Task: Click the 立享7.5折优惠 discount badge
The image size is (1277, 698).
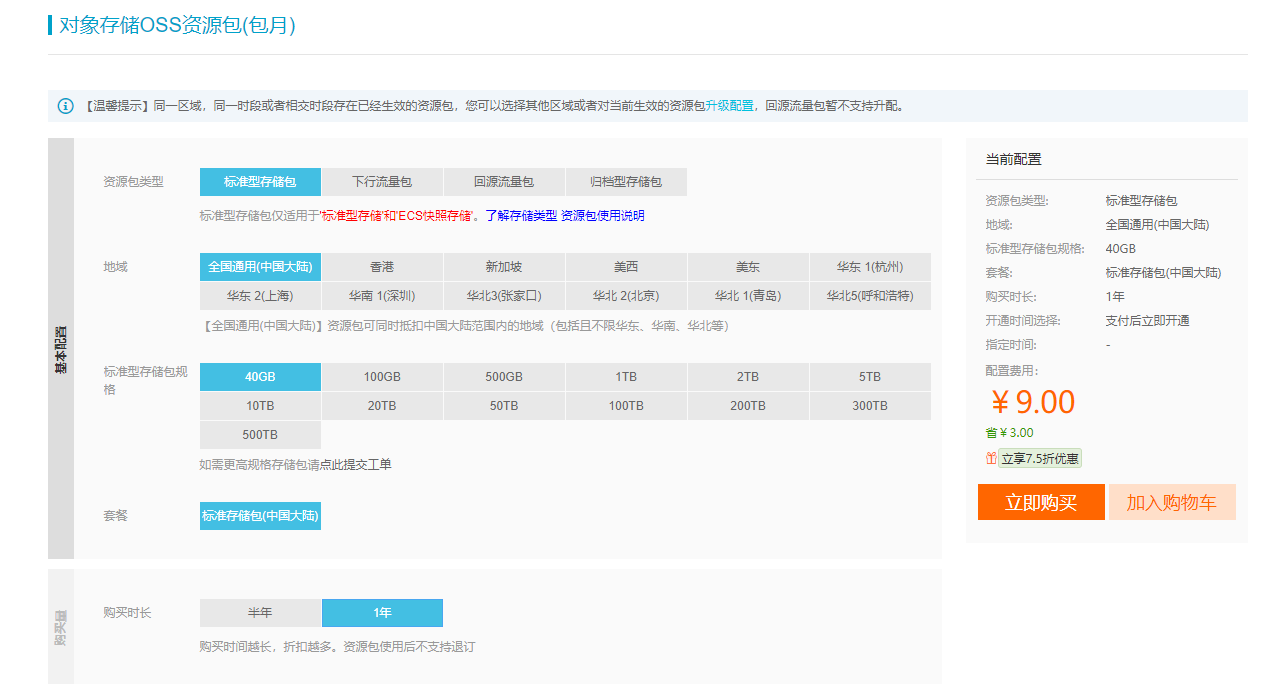Action: [1040, 458]
